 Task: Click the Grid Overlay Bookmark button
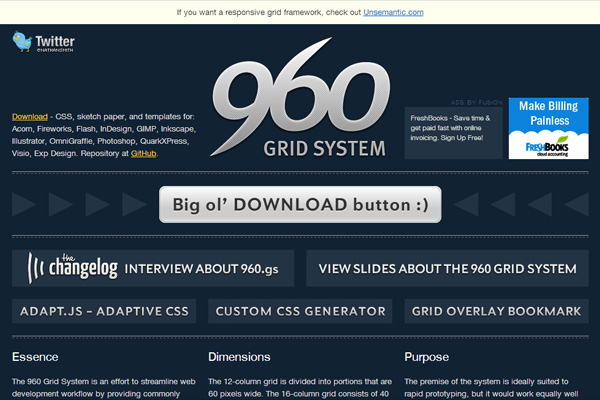(x=496, y=311)
